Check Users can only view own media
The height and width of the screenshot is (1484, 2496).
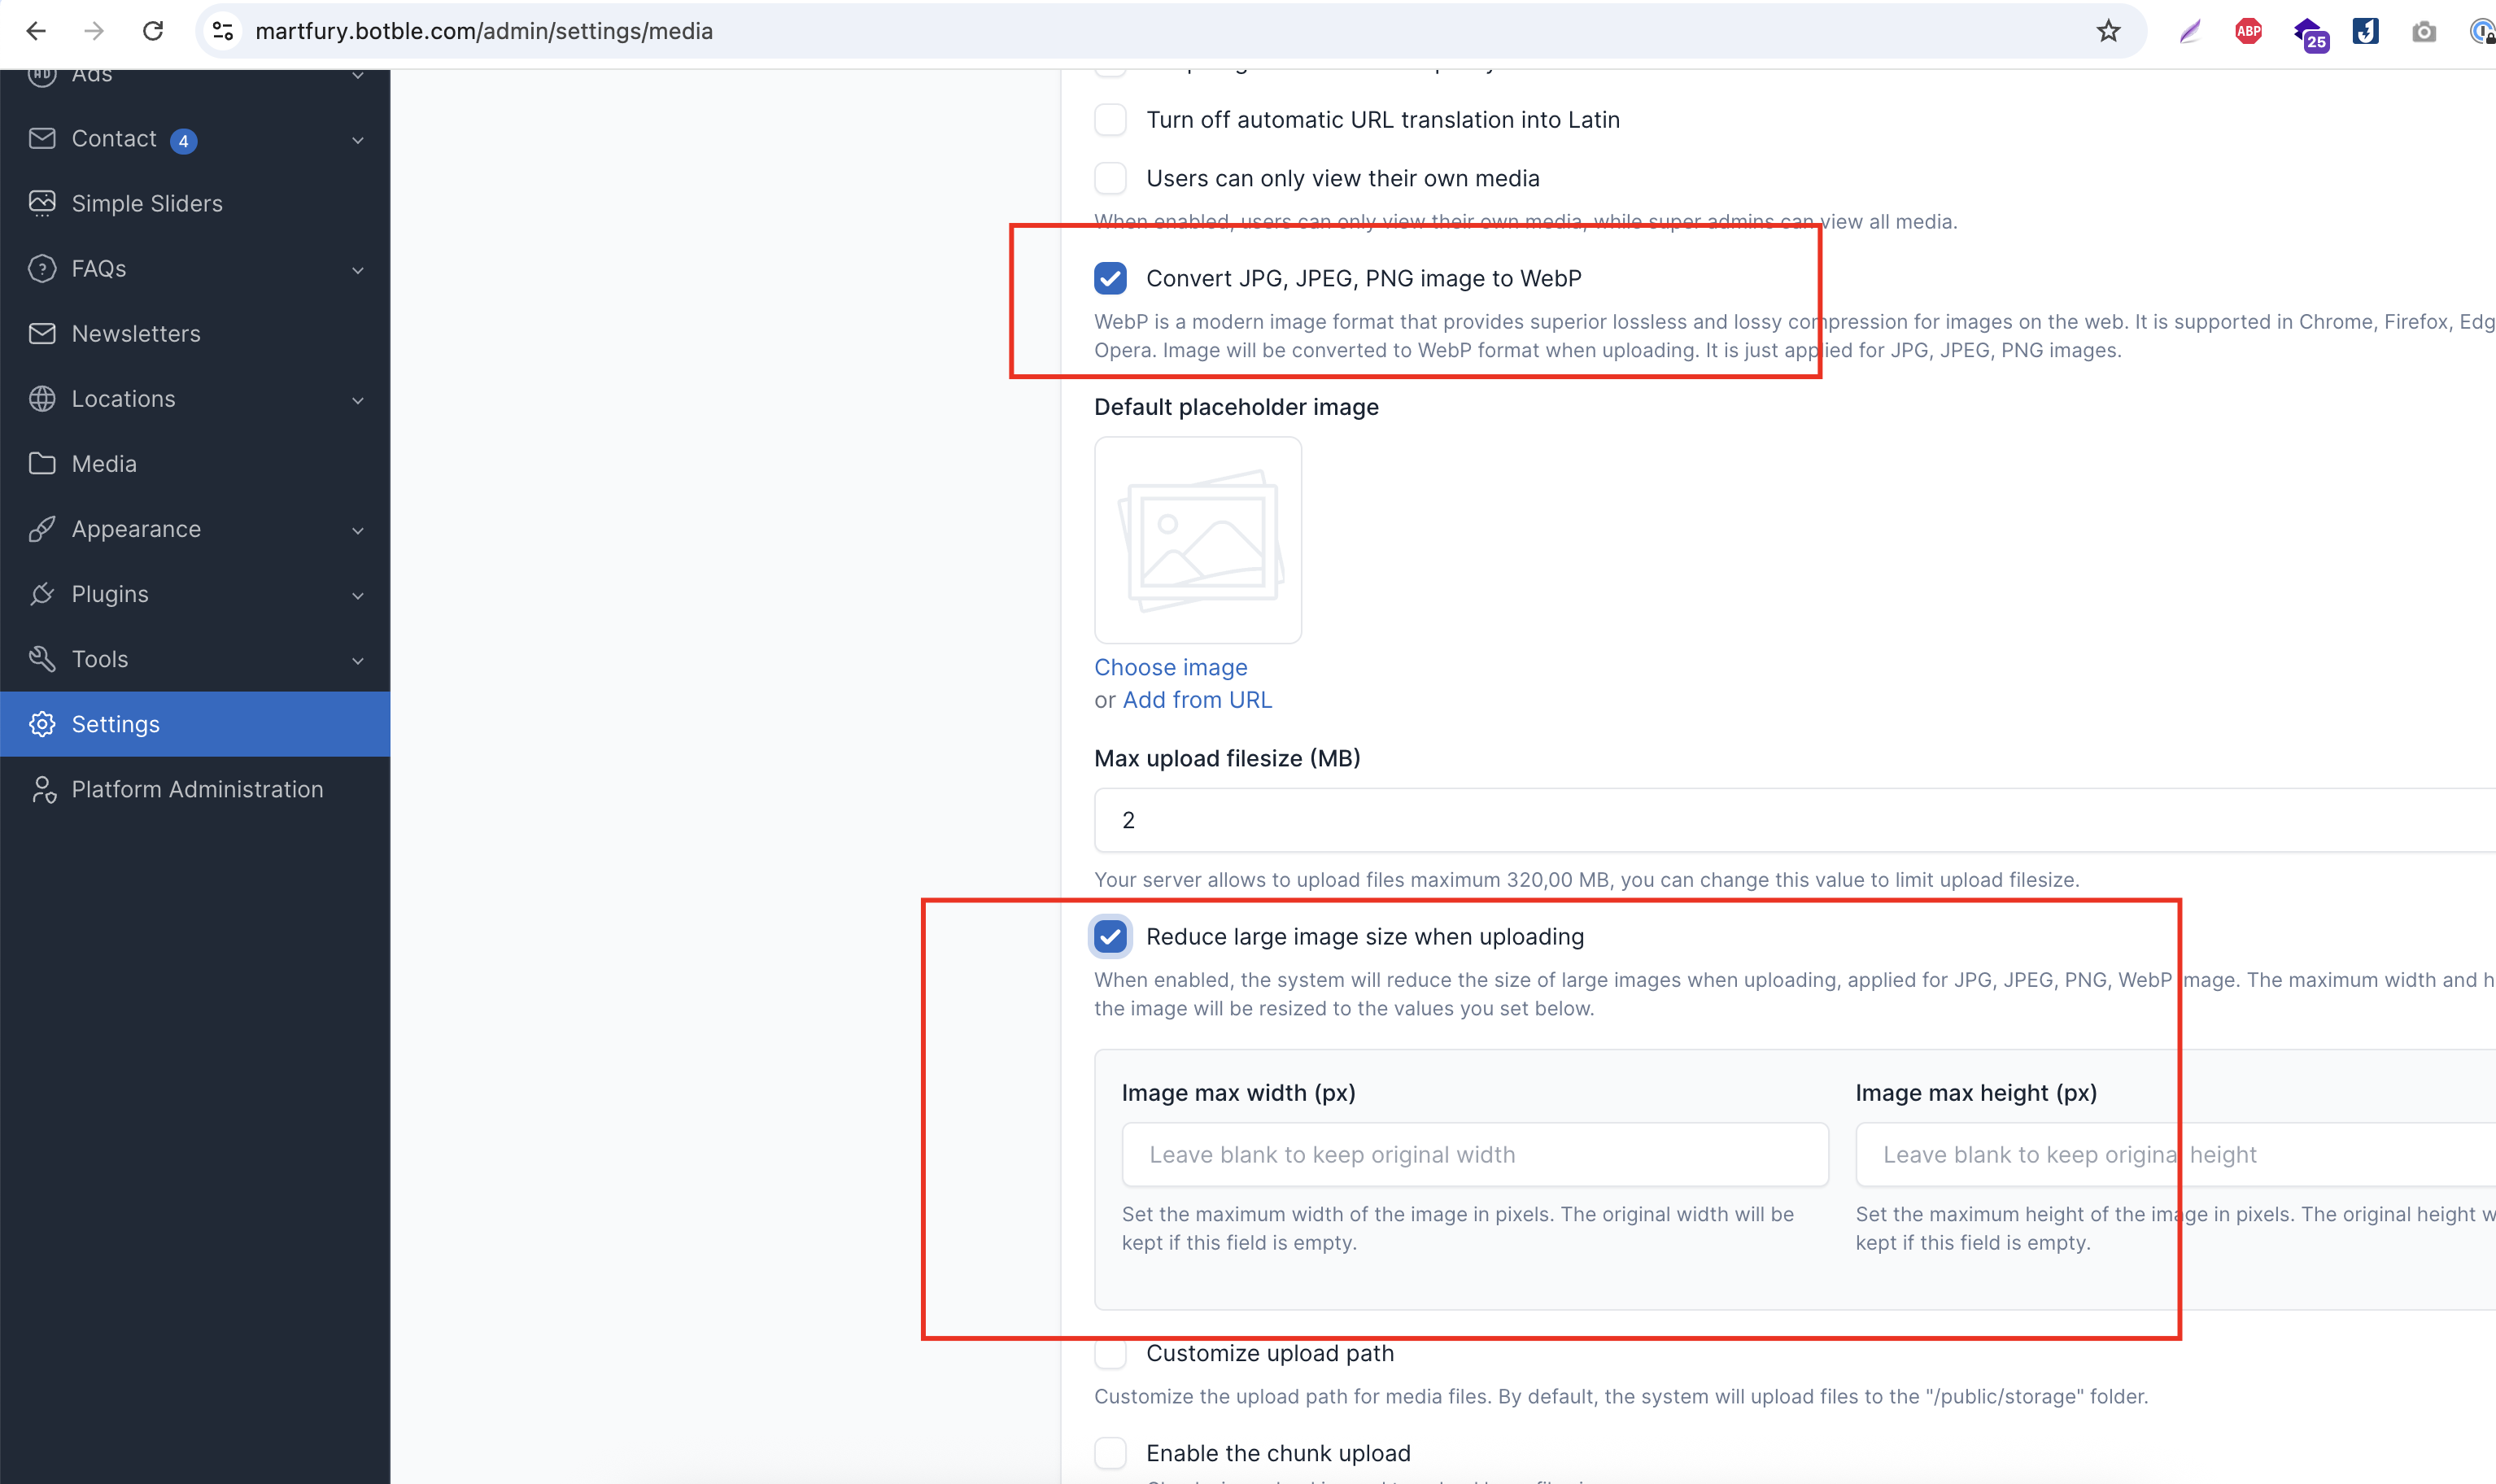[1110, 178]
